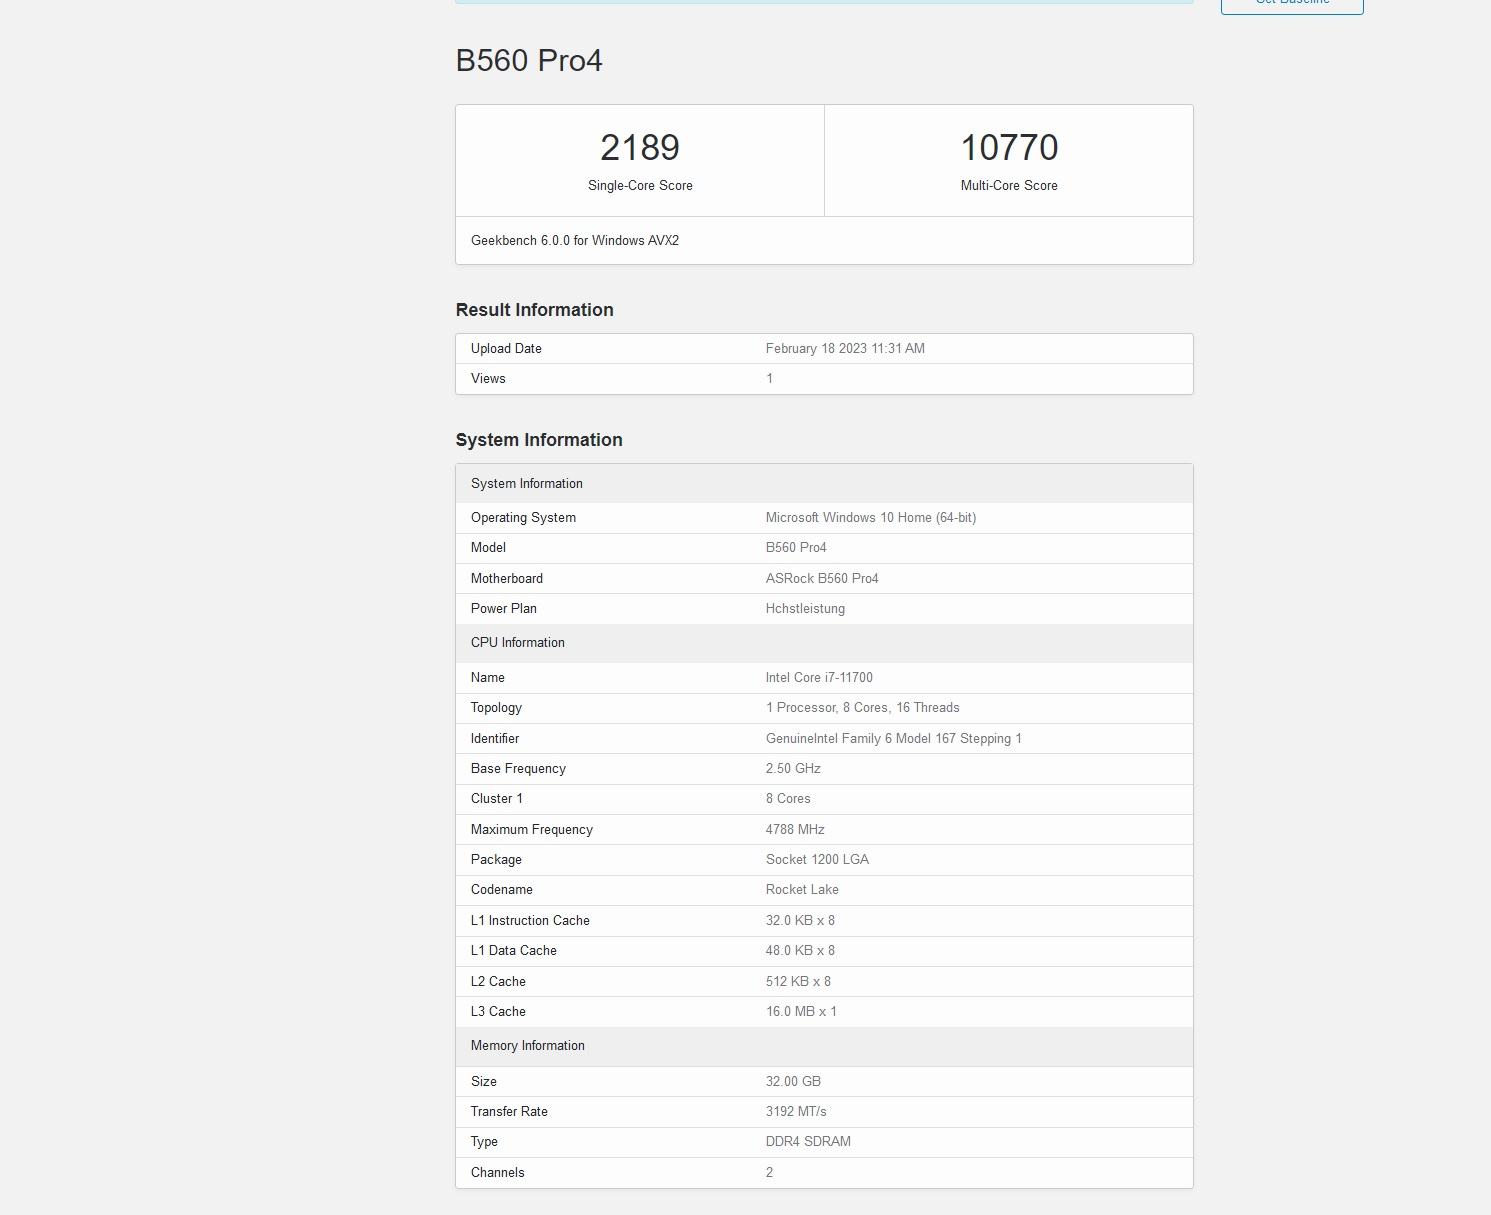This screenshot has width=1491, height=1215.
Task: Click the L3 Cache value 16.0 MB
Action: [x=801, y=1012]
